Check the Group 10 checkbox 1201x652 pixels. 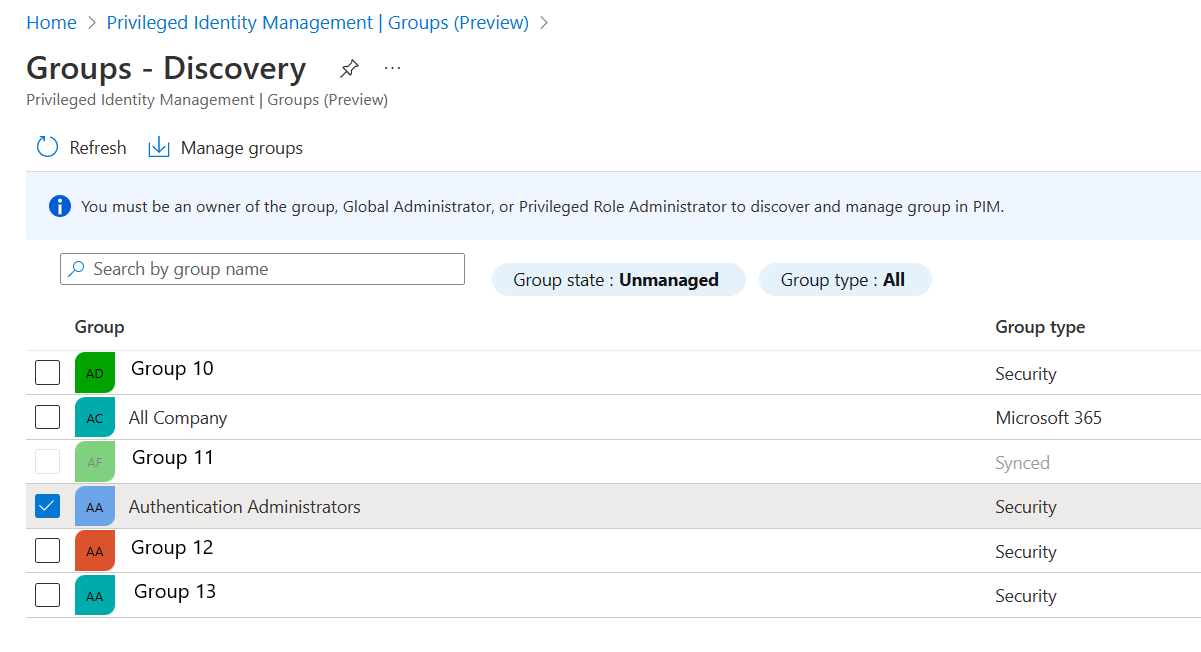click(x=47, y=373)
